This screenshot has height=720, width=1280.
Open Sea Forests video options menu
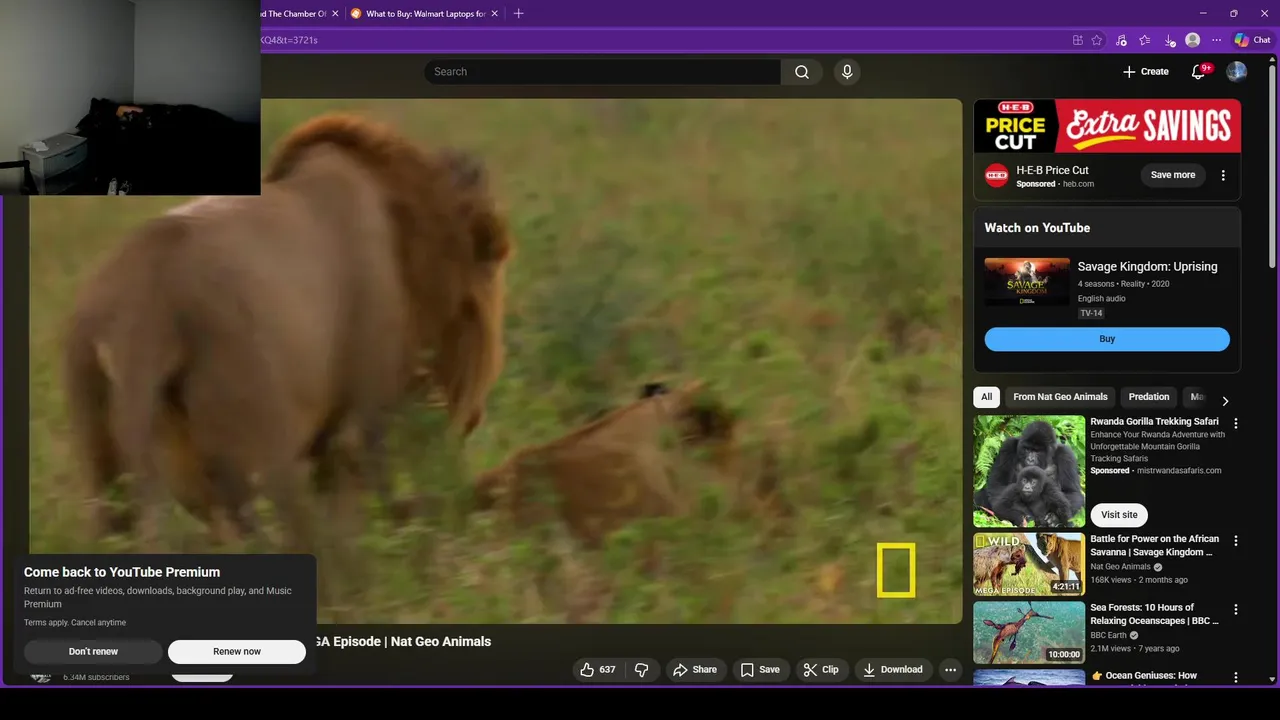1236,609
